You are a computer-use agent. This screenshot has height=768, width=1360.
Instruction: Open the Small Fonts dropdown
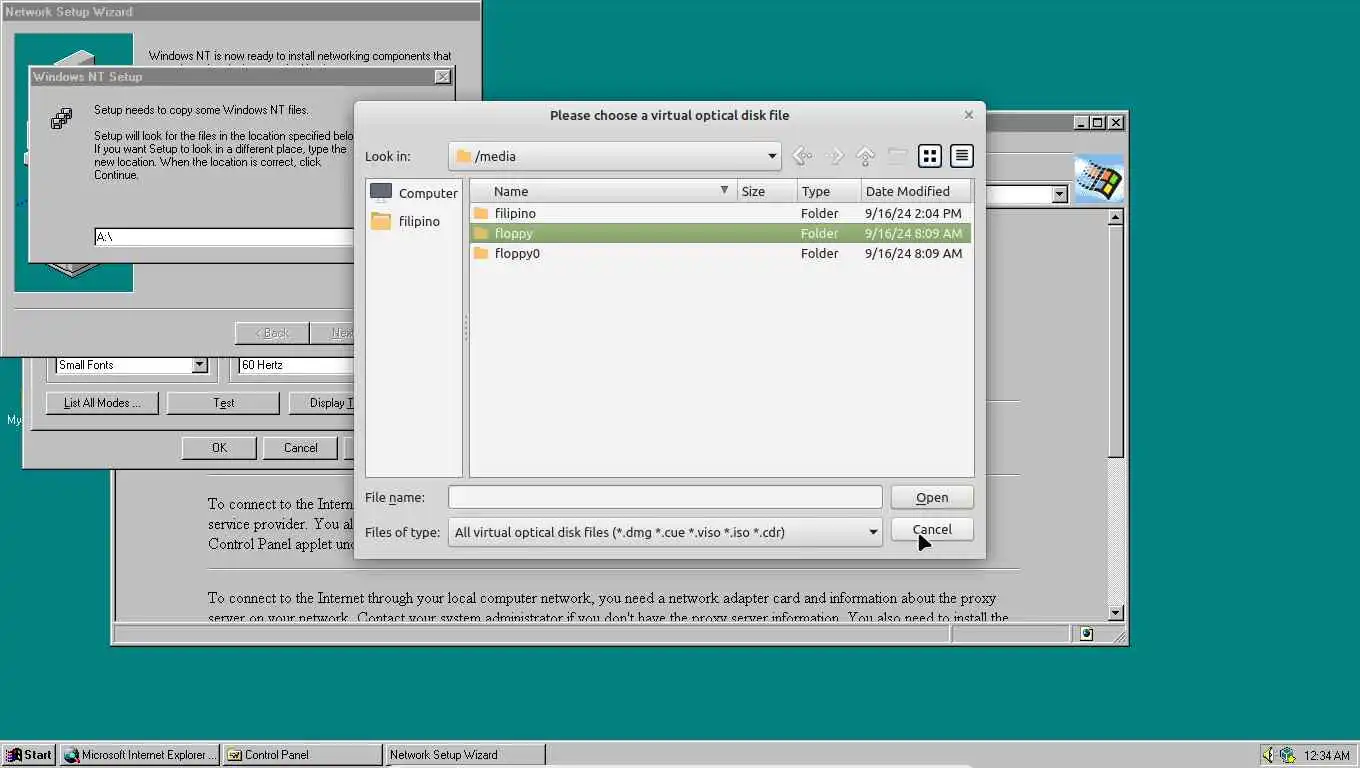(199, 365)
